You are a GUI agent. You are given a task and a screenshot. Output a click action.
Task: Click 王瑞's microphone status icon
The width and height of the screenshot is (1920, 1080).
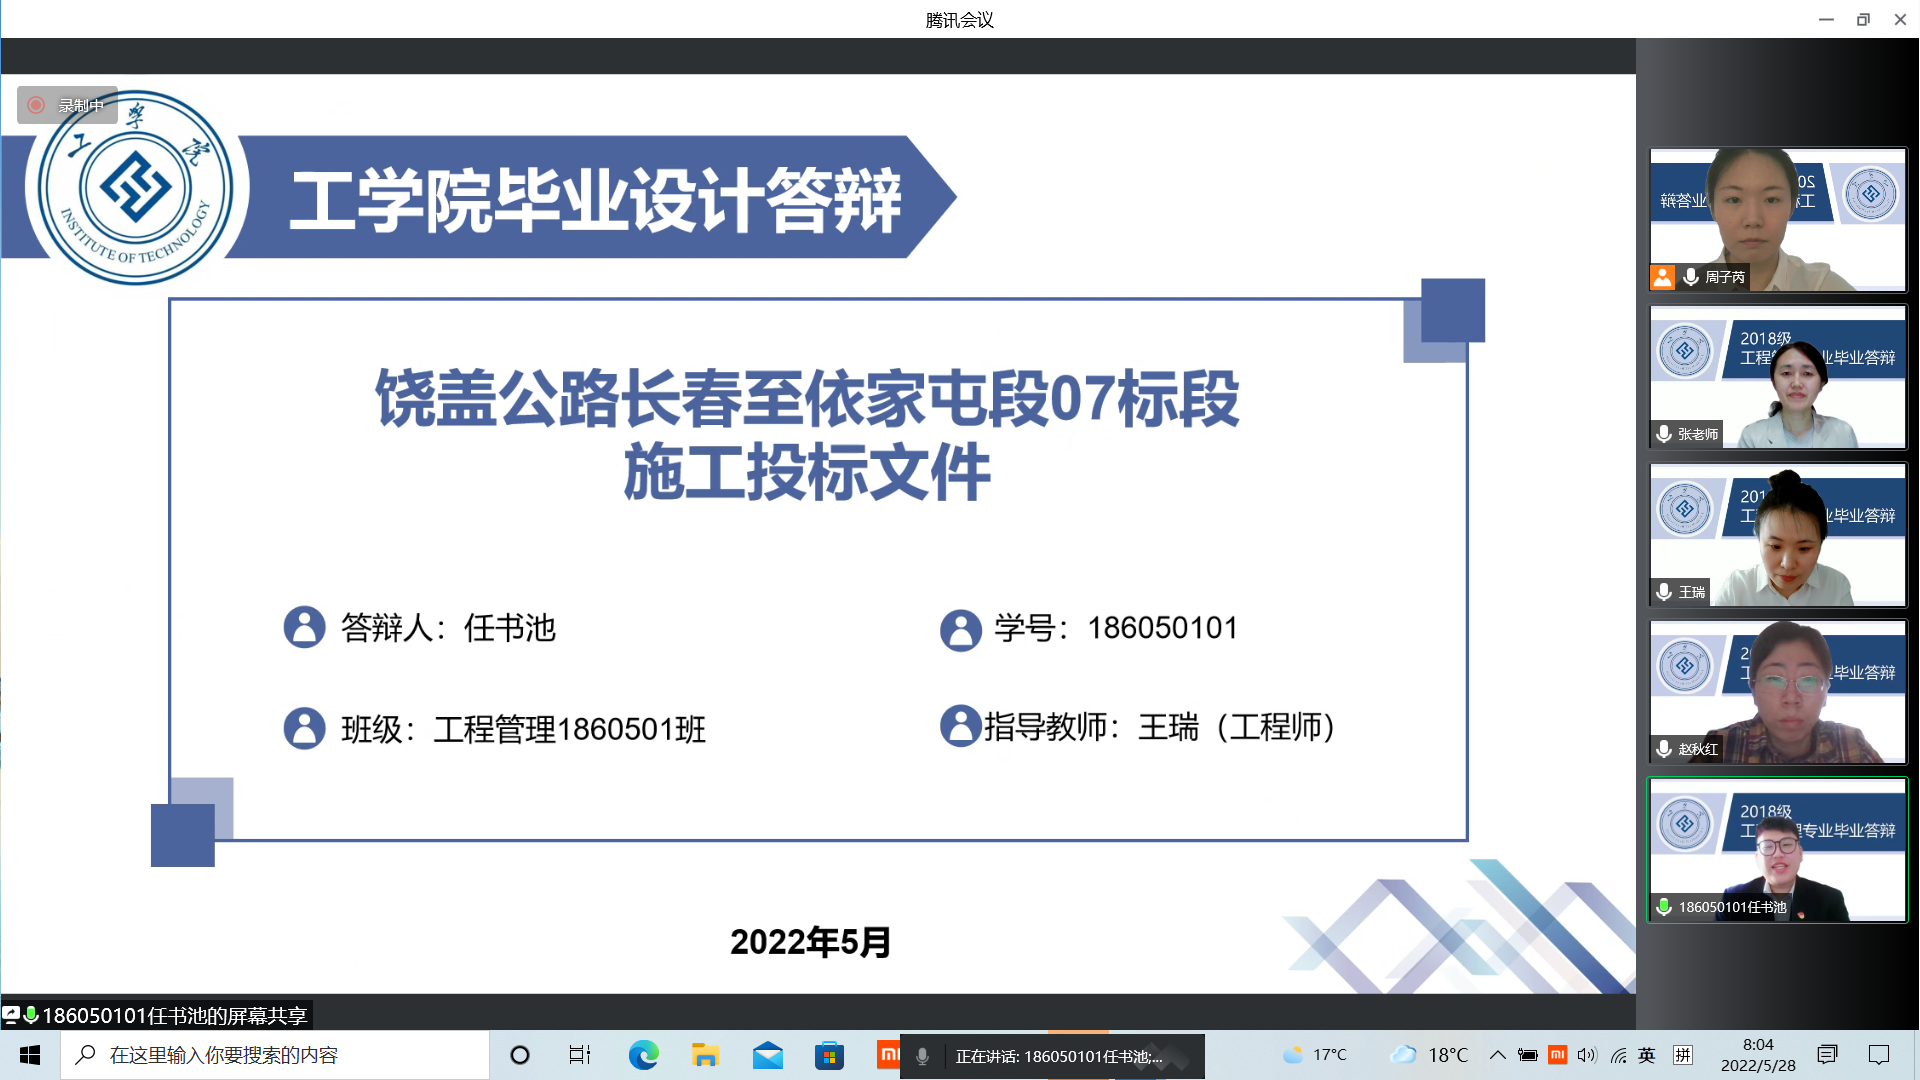(1664, 592)
